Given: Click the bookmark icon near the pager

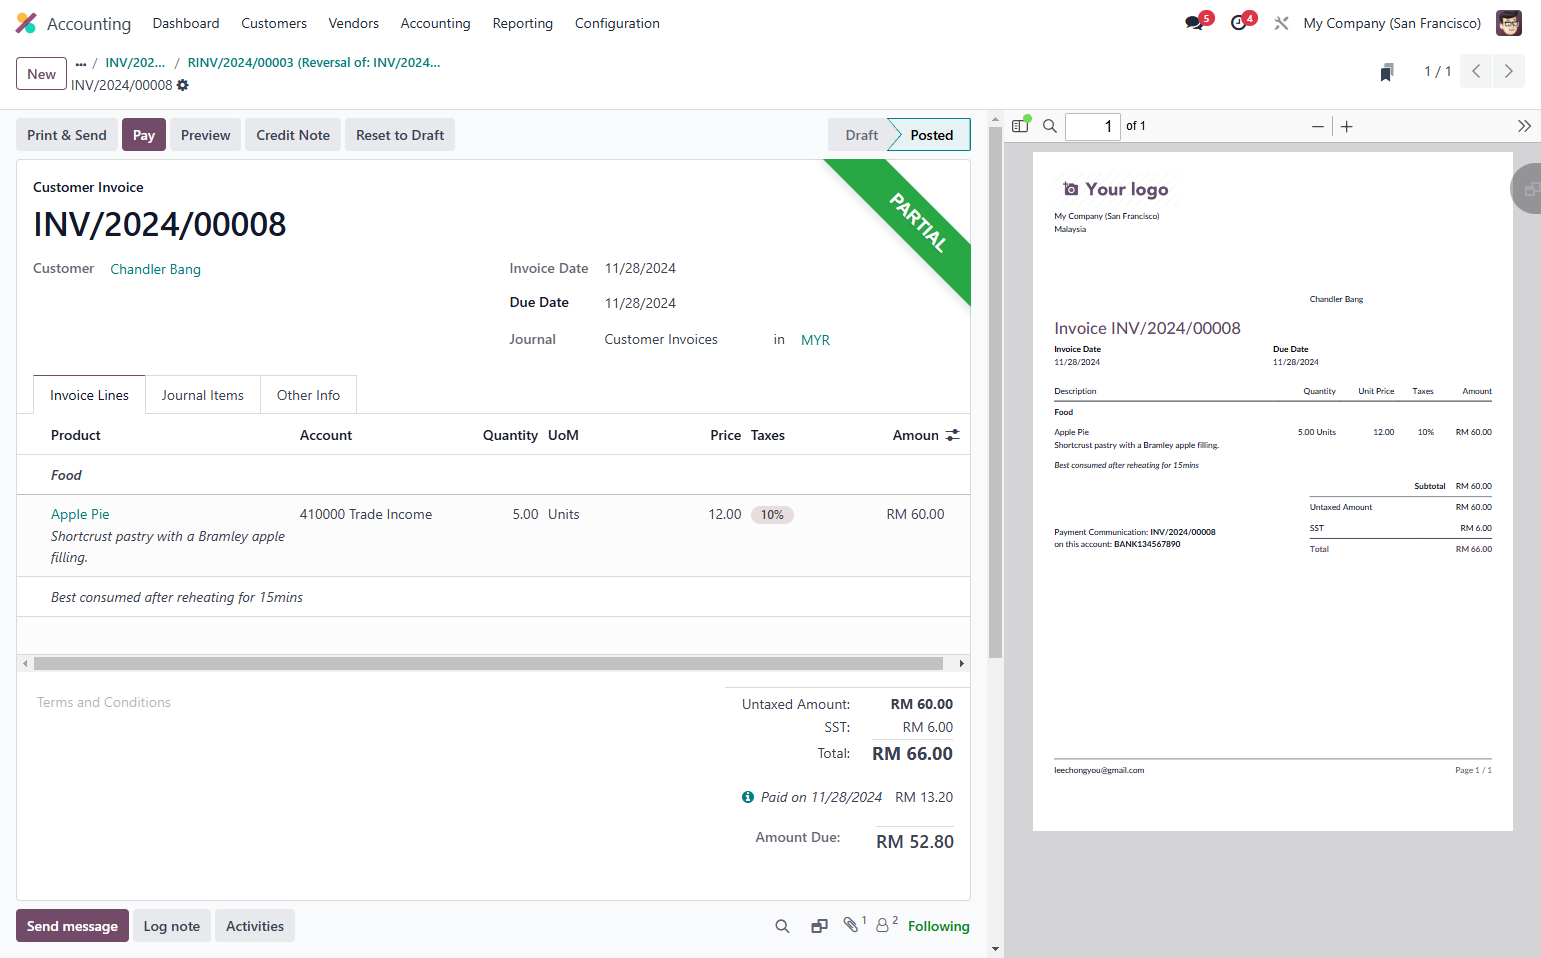Looking at the screenshot, I should point(1387,72).
